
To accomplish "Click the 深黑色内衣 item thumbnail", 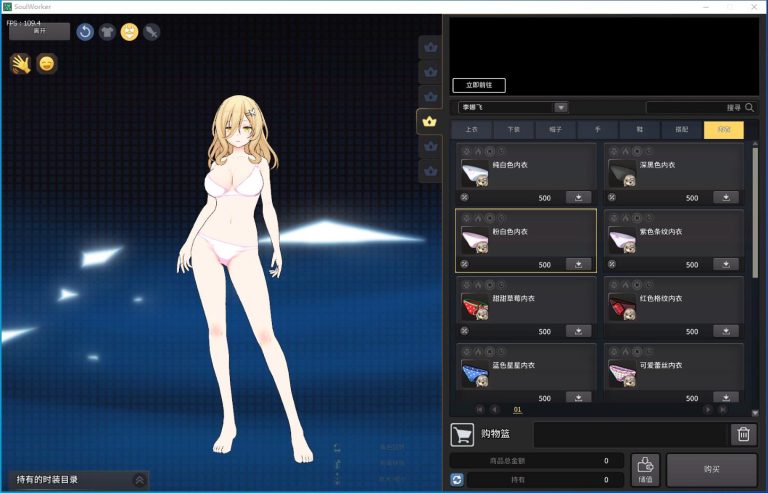I will 622,173.
